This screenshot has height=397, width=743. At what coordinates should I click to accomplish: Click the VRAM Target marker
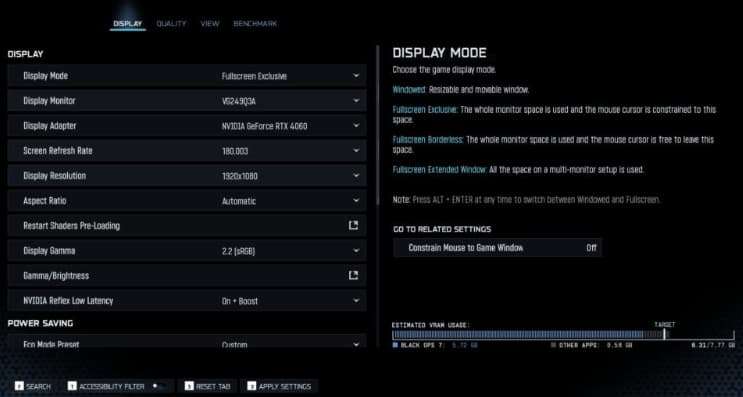664,334
